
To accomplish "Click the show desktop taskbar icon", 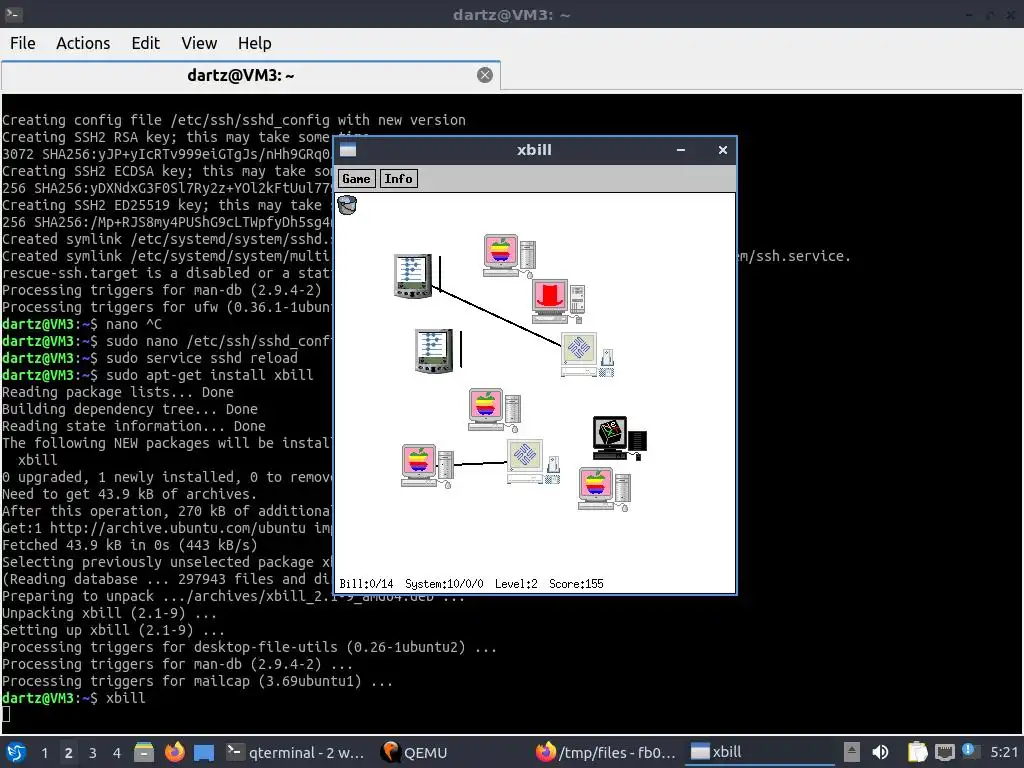I will (204, 752).
